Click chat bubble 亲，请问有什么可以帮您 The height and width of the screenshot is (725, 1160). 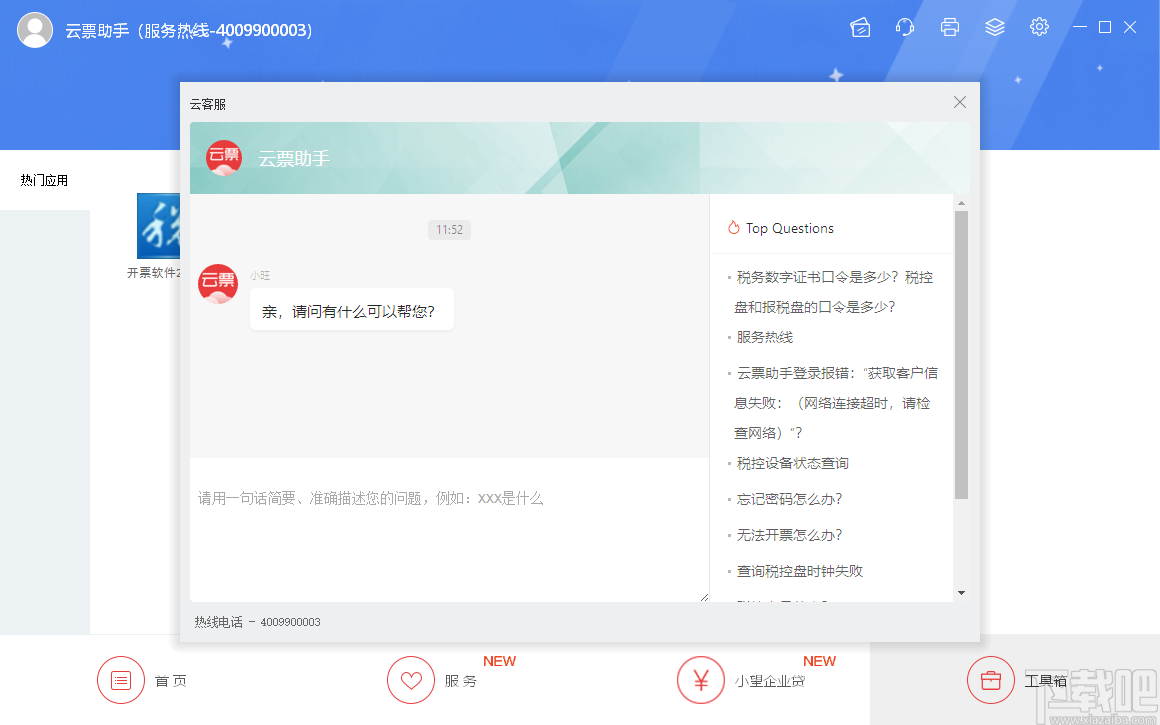pos(351,311)
